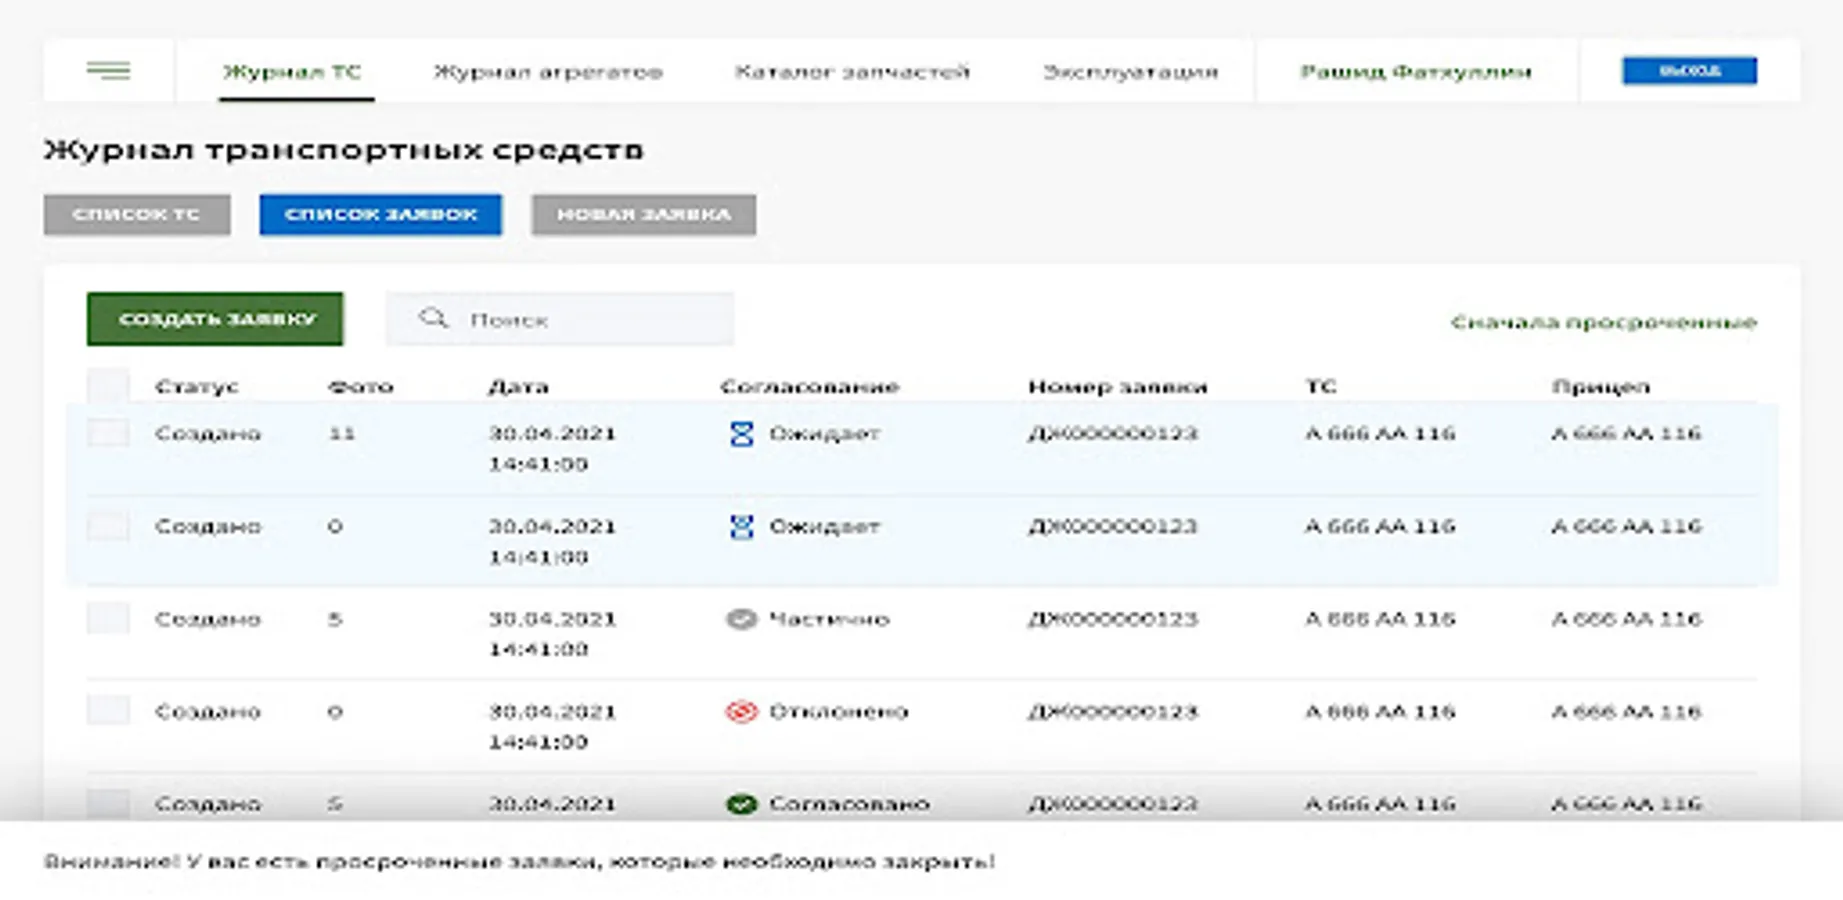The width and height of the screenshot is (1843, 900).
Task: Click the green Согласовано check icon
Action: click(x=741, y=804)
